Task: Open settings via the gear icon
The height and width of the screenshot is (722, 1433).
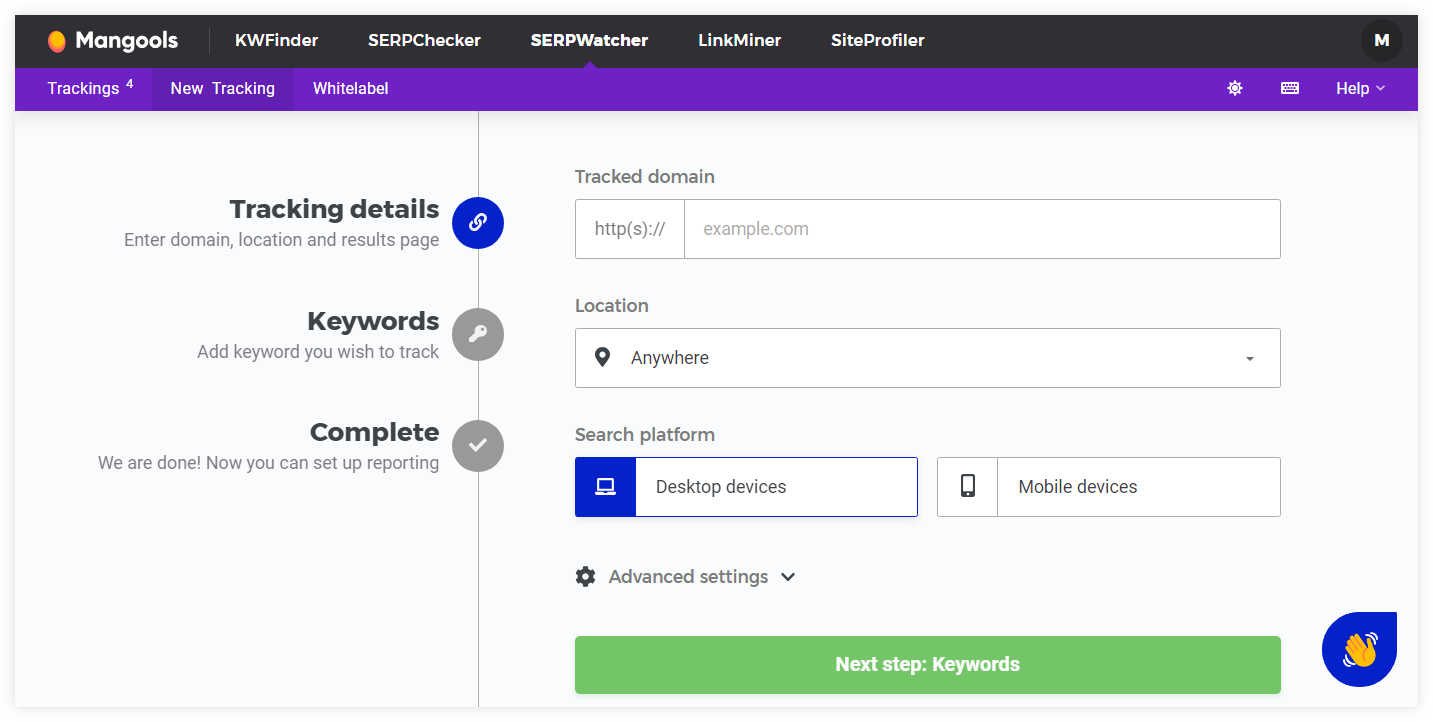Action: point(1234,88)
